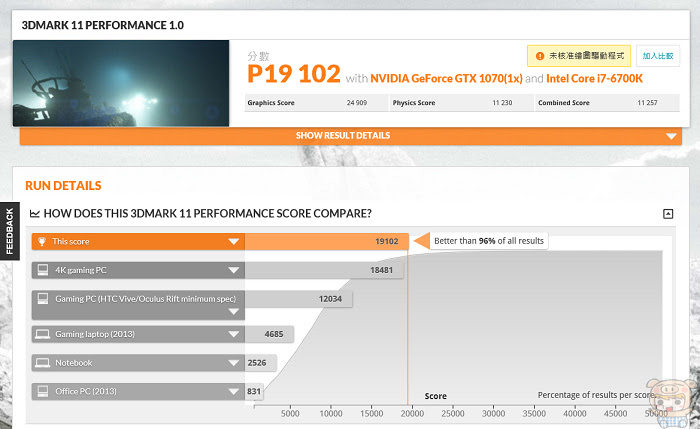This screenshot has height=429, width=700.
Task: Click the benchmark scene thumbnail
Action: click(121, 83)
